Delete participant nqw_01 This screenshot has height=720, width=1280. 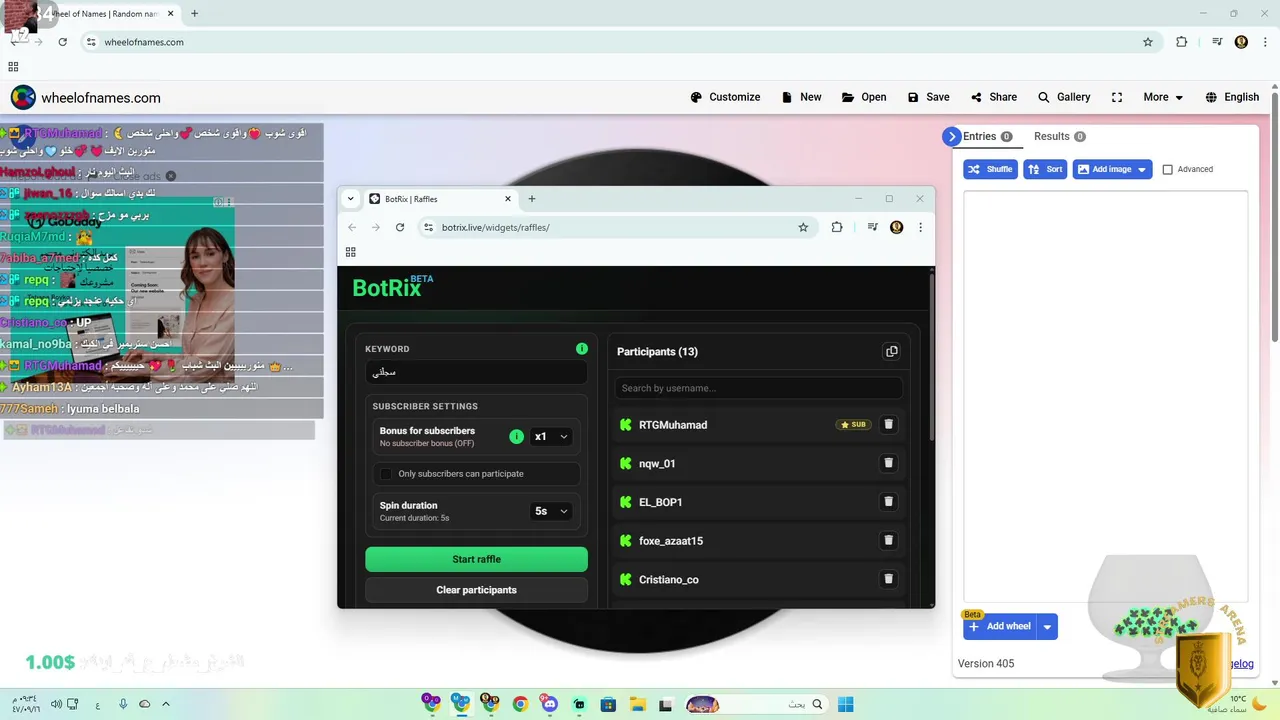coord(888,463)
